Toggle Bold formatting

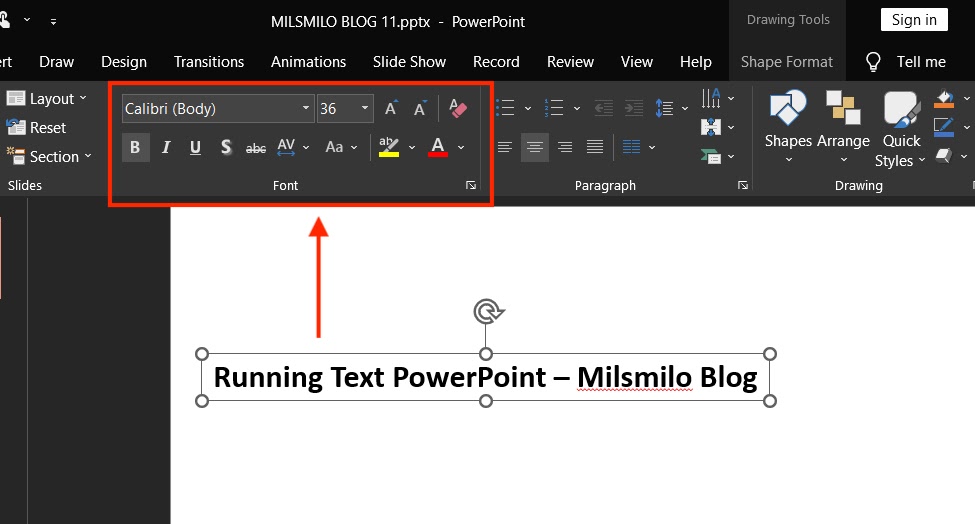(x=135, y=147)
